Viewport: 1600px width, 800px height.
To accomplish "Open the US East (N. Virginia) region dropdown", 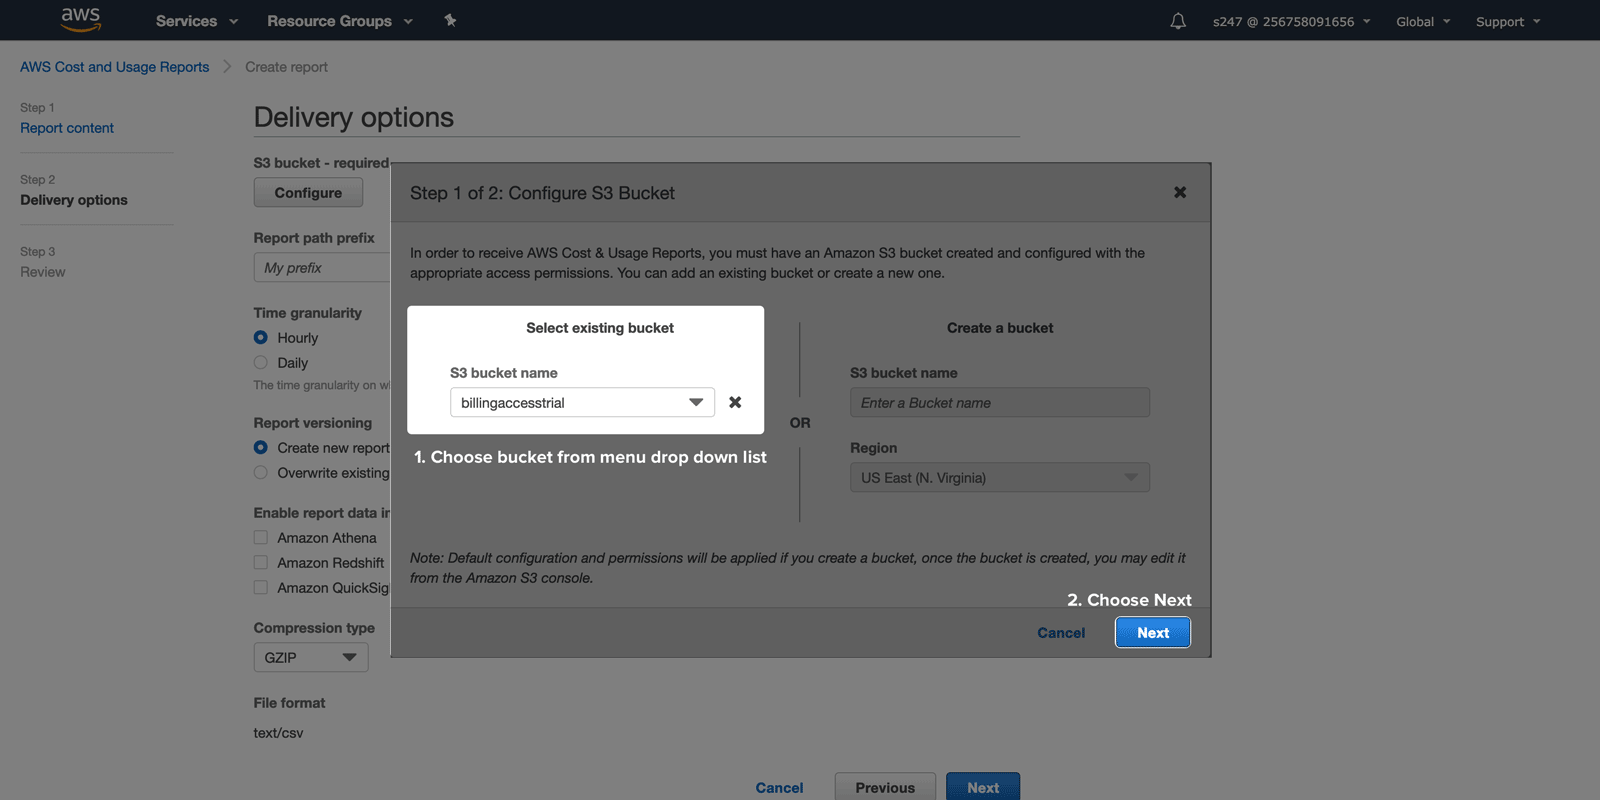I will [x=1000, y=477].
